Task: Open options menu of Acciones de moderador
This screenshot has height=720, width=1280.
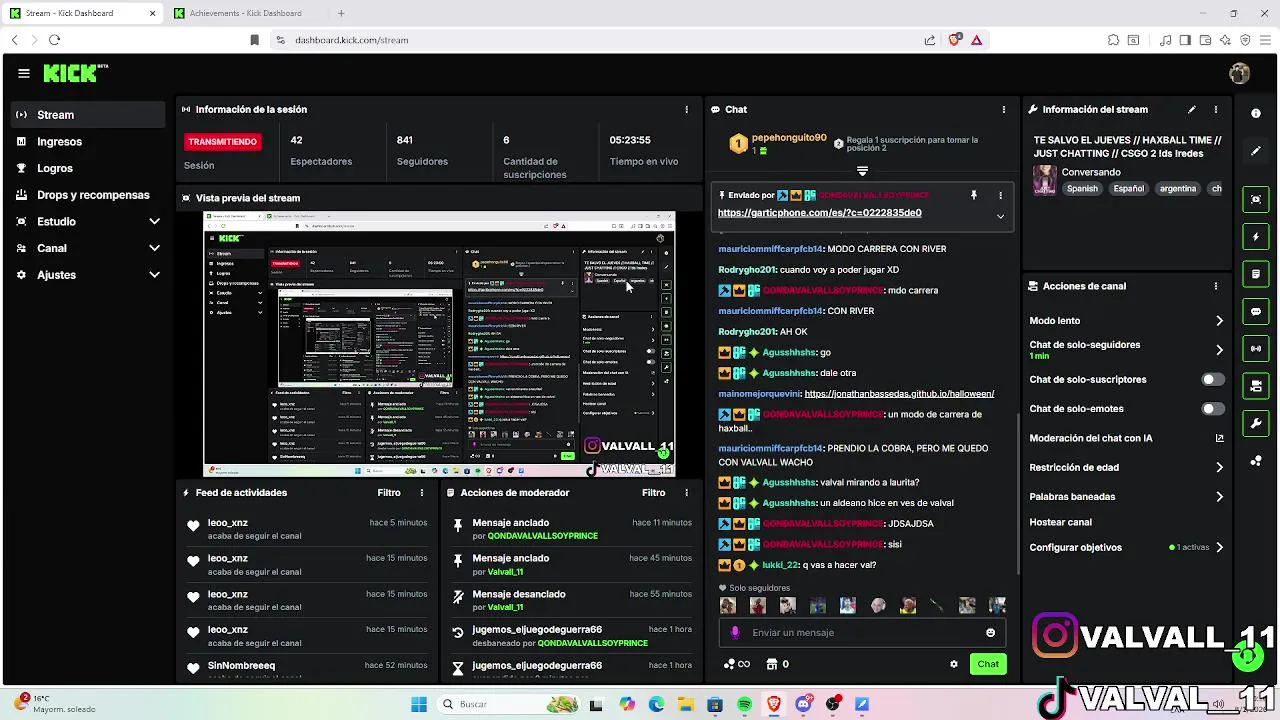Action: pos(686,492)
